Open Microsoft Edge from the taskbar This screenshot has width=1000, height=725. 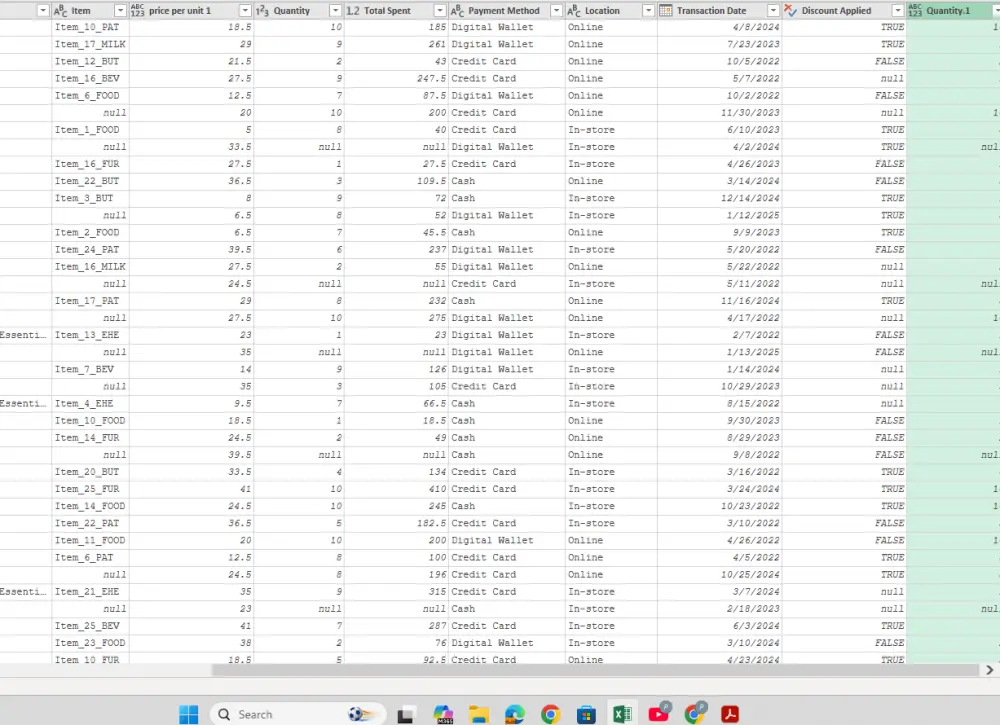pos(515,714)
